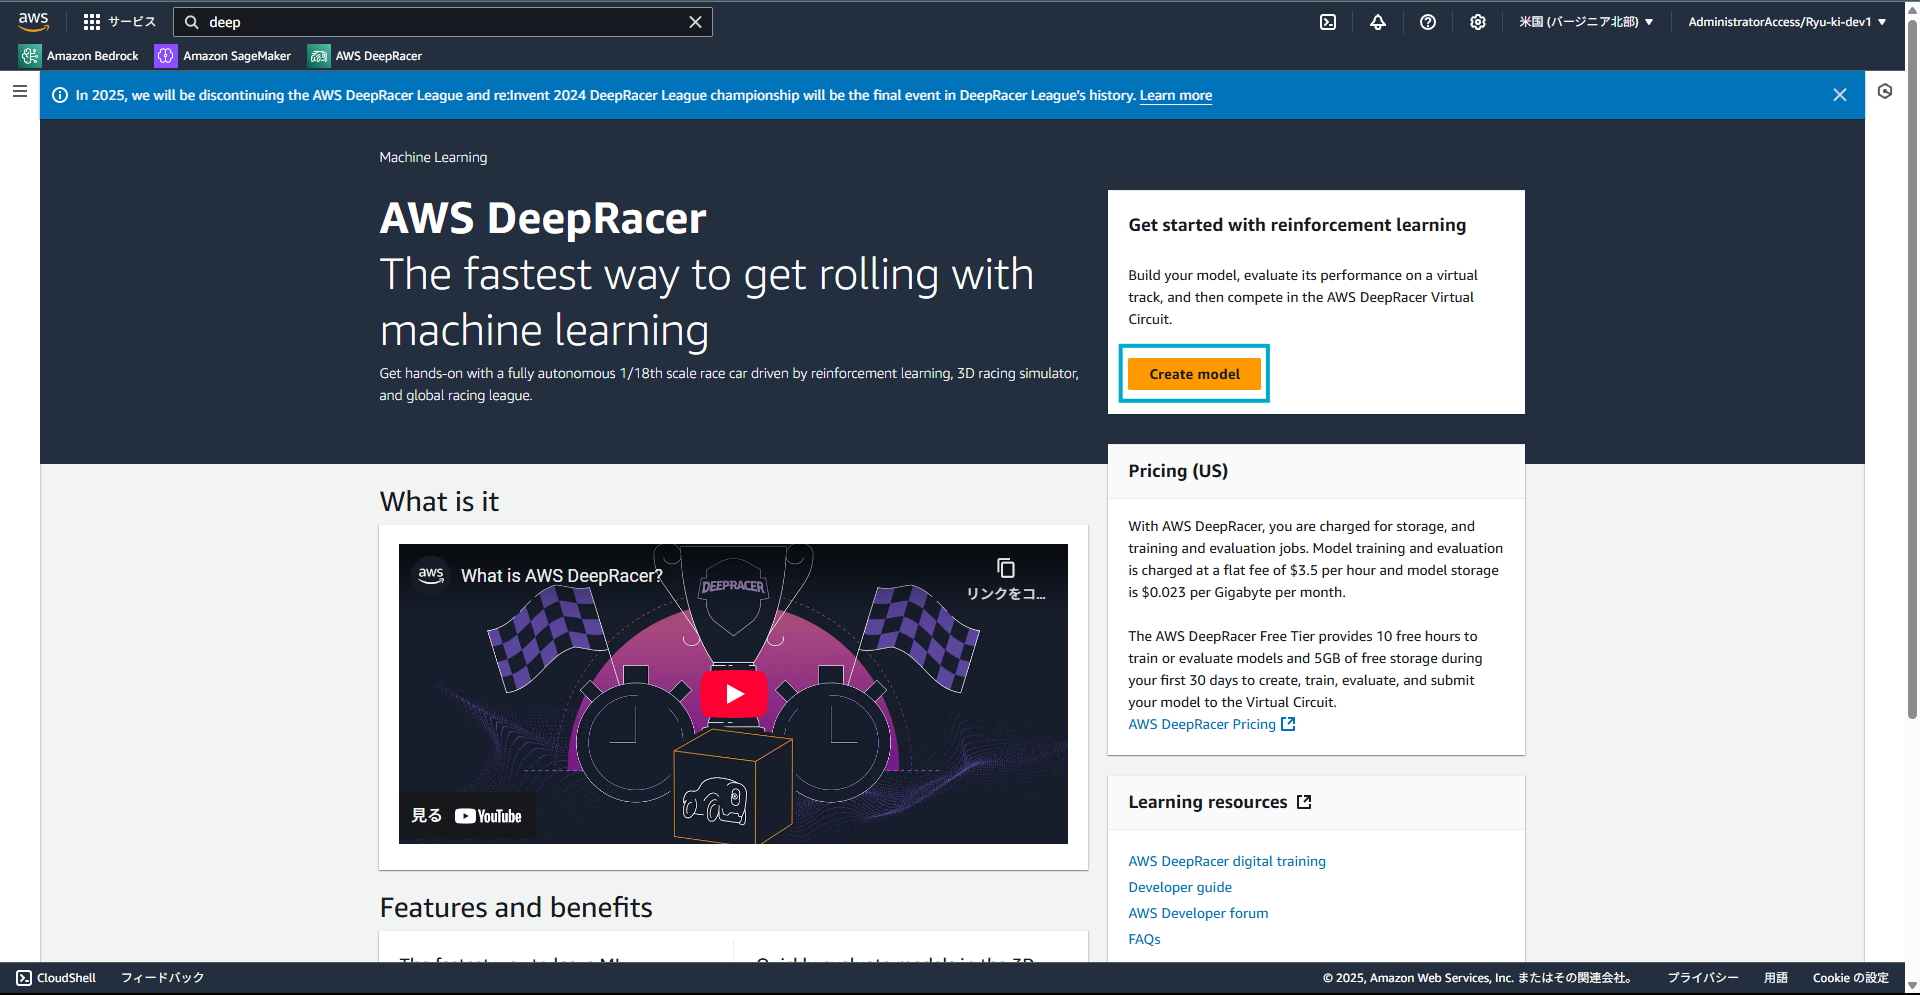The width and height of the screenshot is (1920, 995).
Task: Open the side navigation hamburger menu
Action: [x=20, y=91]
